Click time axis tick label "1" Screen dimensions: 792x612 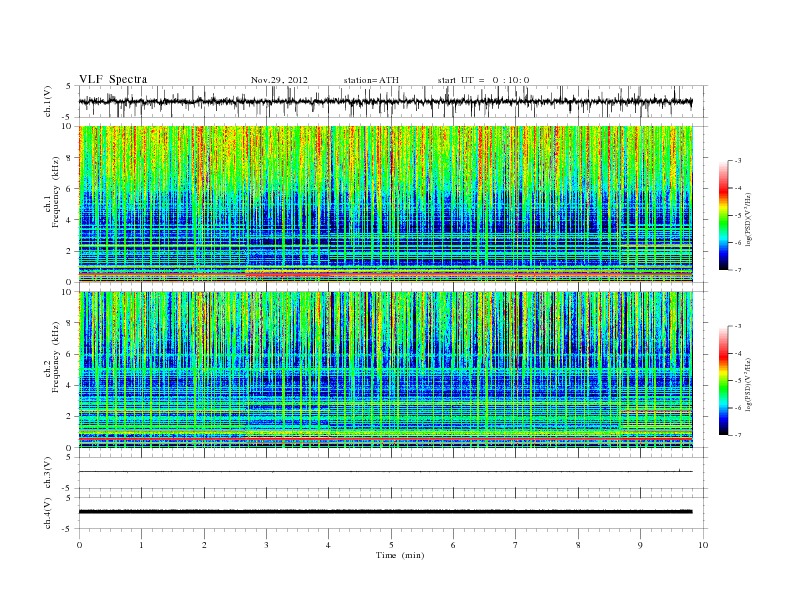[141, 545]
